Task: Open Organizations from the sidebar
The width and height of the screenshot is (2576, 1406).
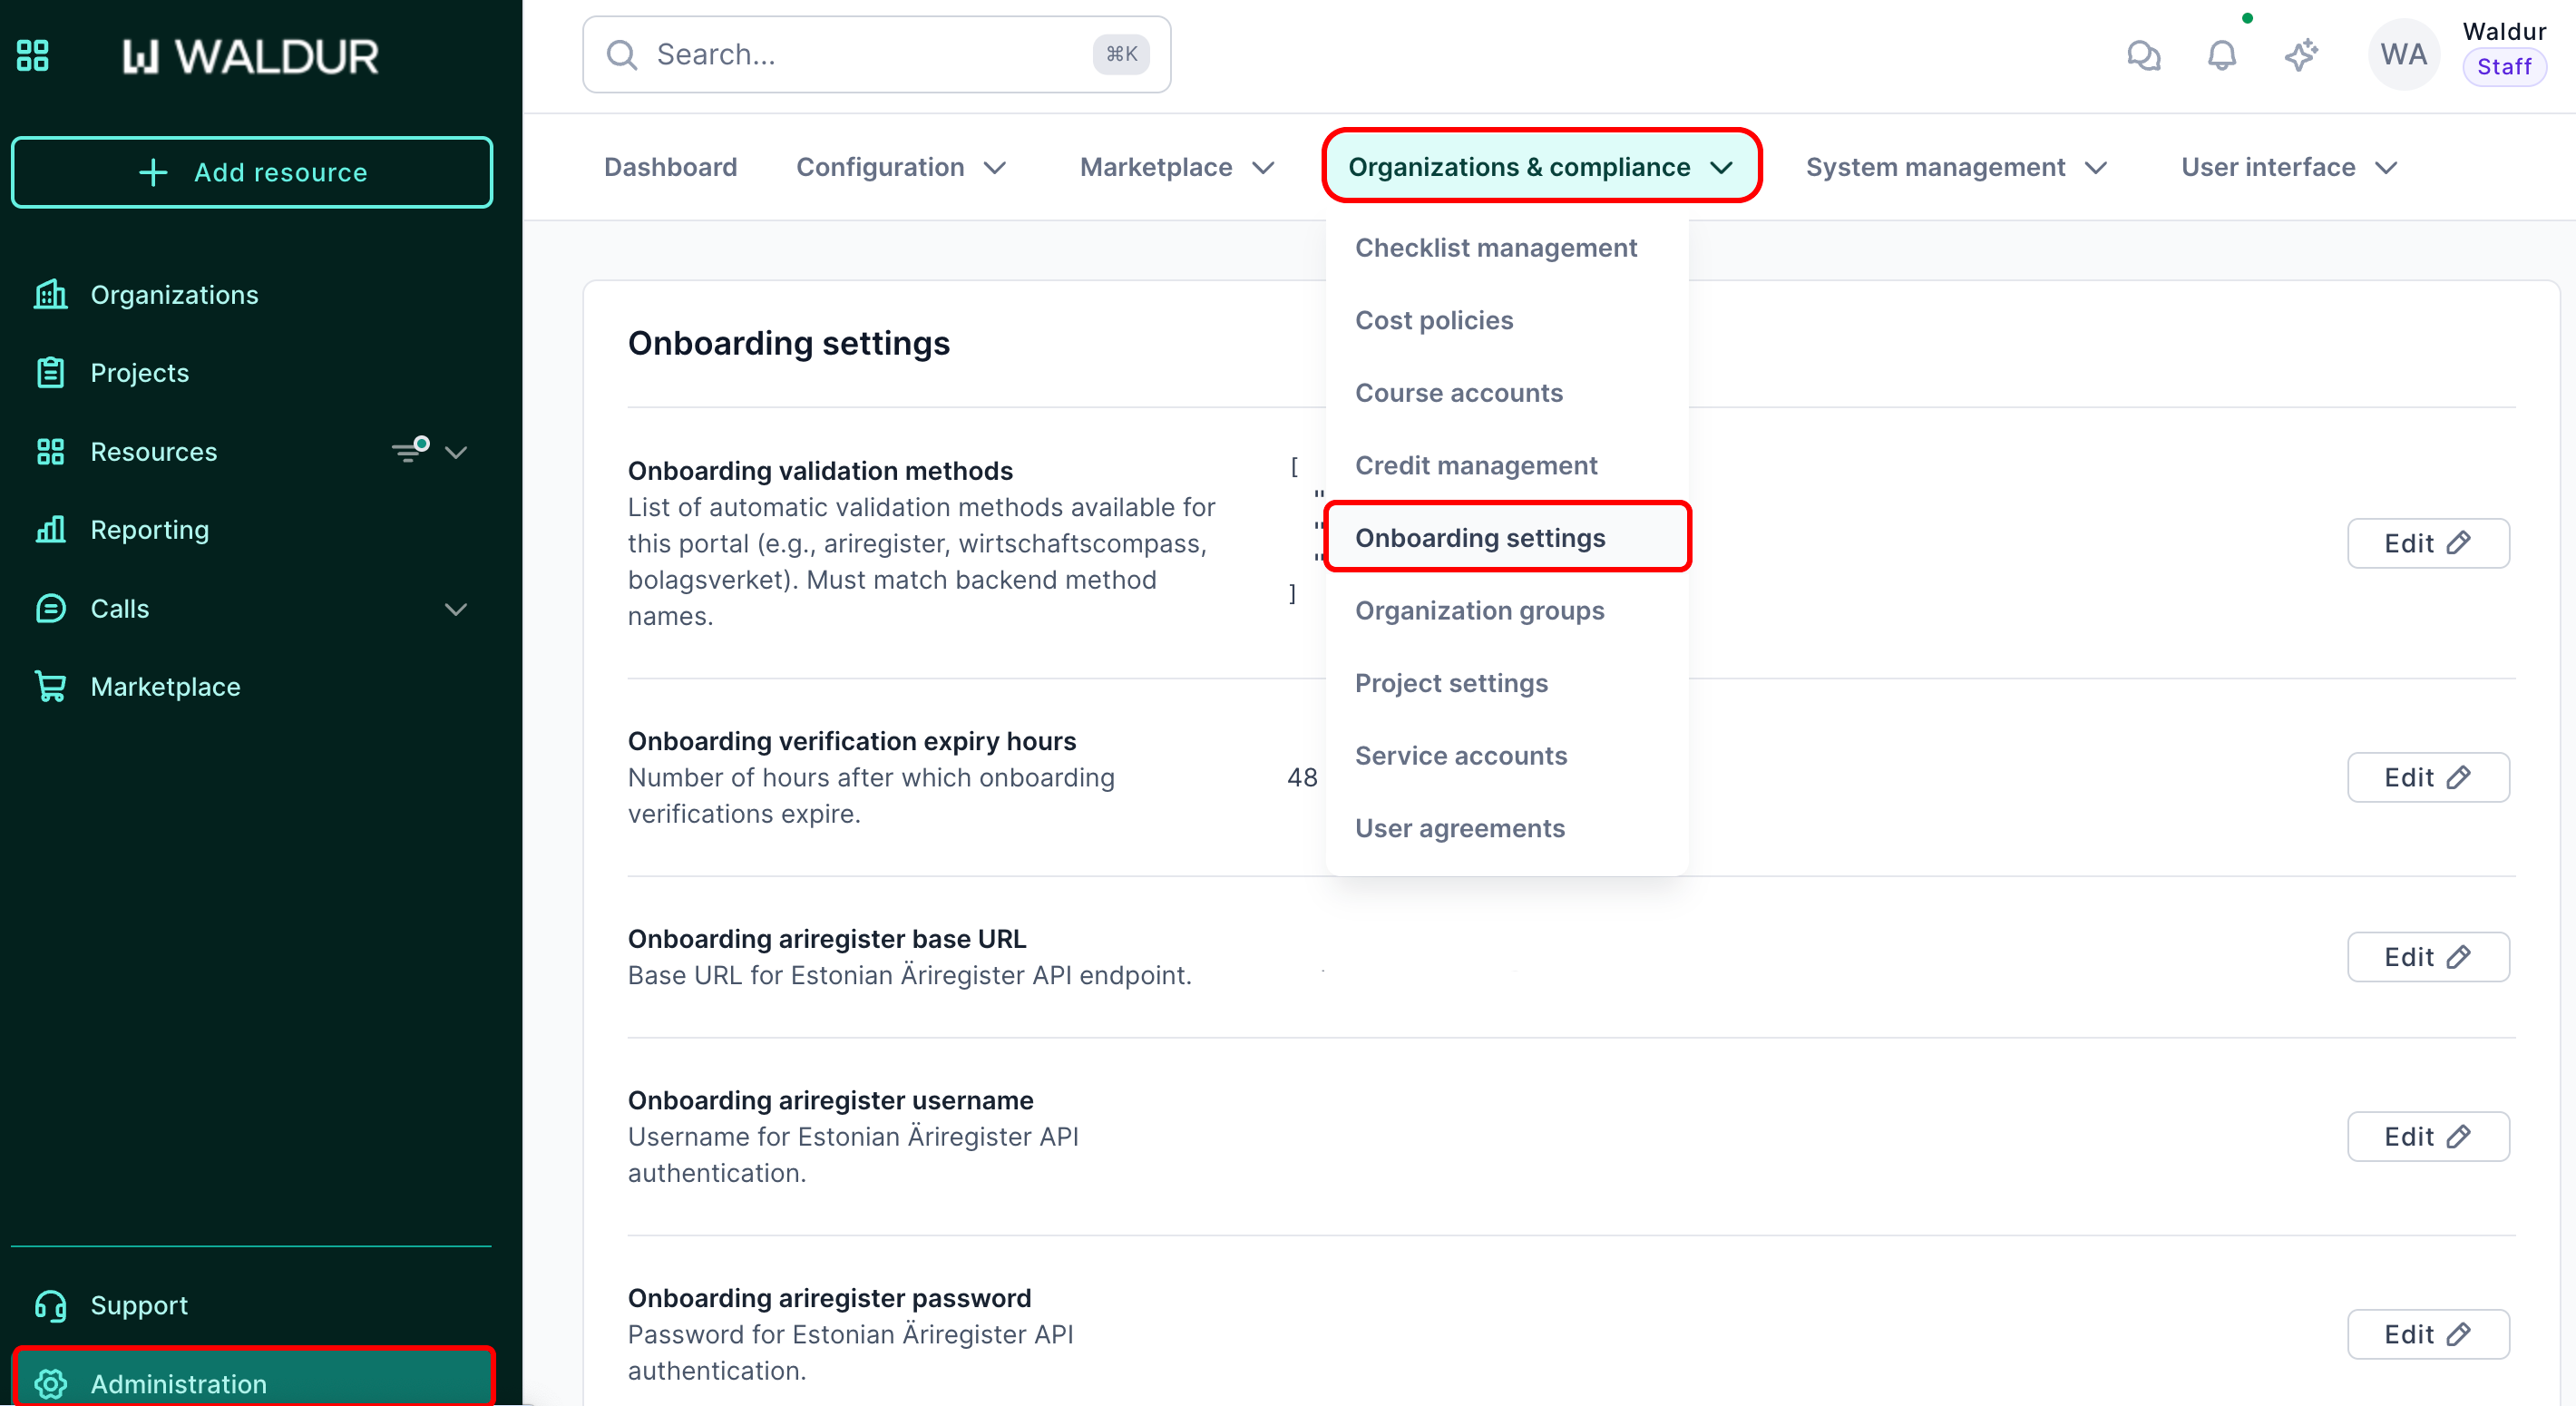Action: click(174, 295)
